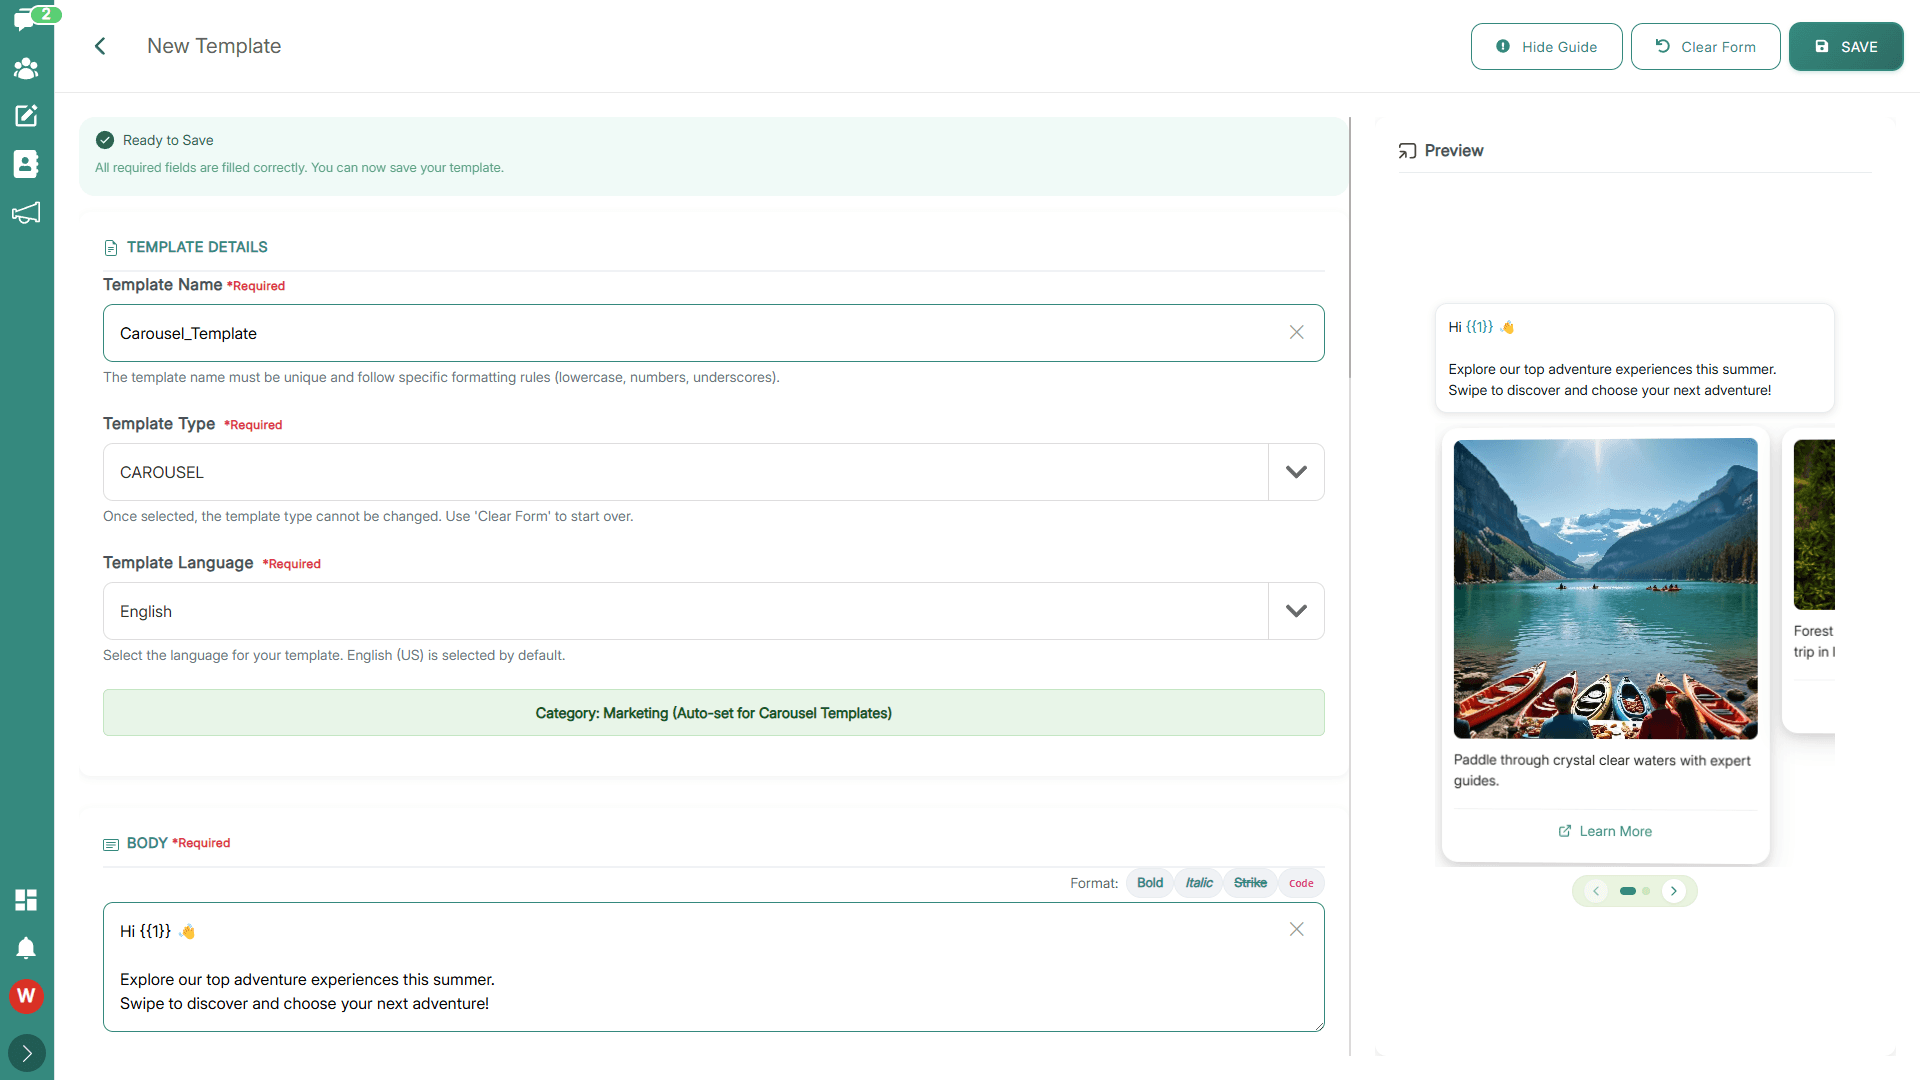The width and height of the screenshot is (1920, 1080).
Task: Click the Clear Form button
Action: tap(1705, 47)
